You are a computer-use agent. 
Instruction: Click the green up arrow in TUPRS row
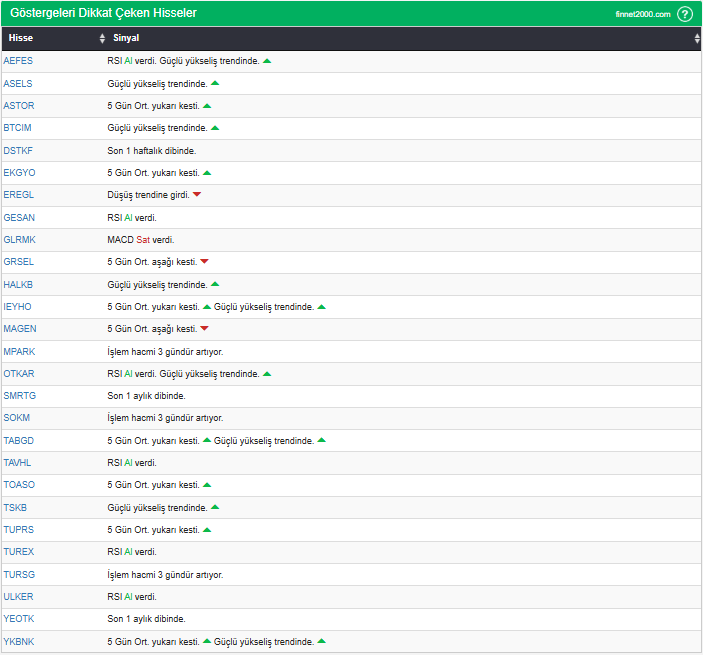point(207,529)
